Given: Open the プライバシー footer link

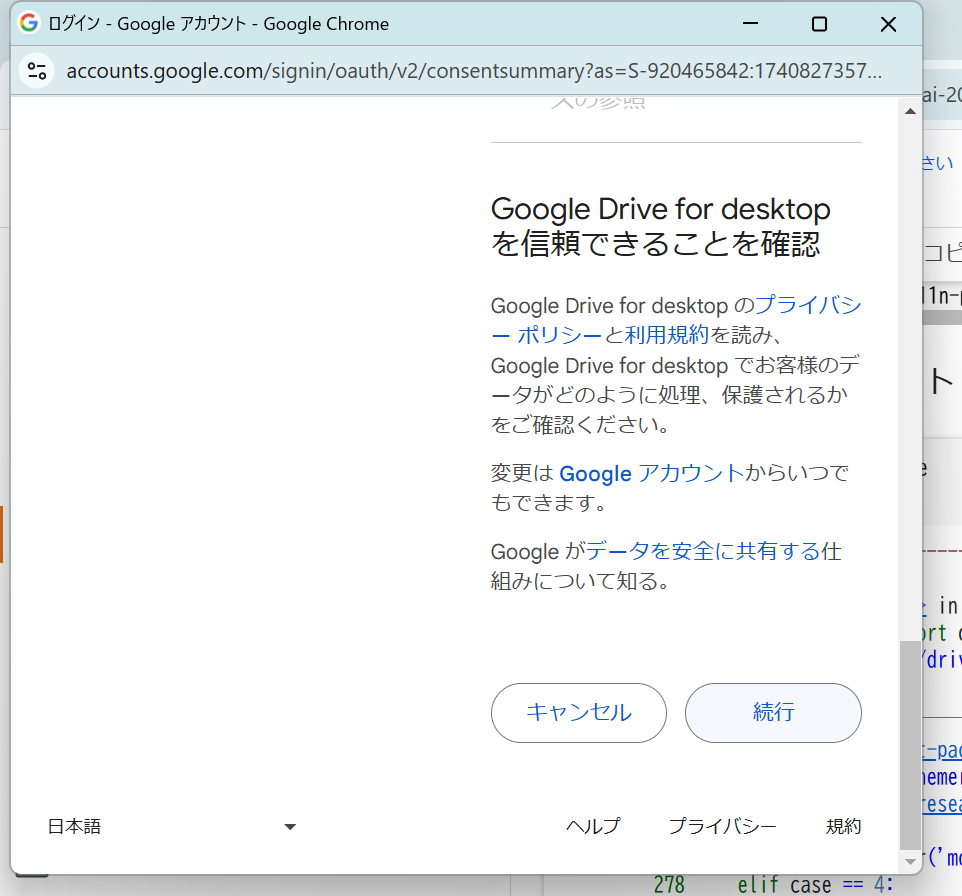Looking at the screenshot, I should click(x=722, y=827).
